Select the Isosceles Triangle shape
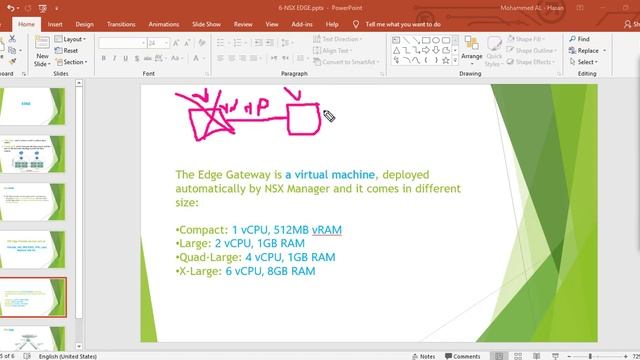Viewport: 640px width, 360px height. (x=396, y=50)
